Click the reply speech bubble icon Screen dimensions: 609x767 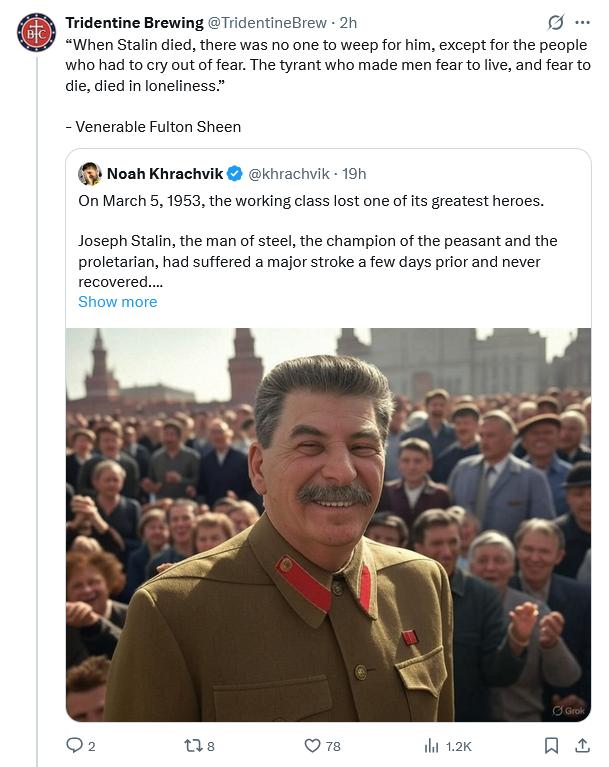(x=74, y=745)
